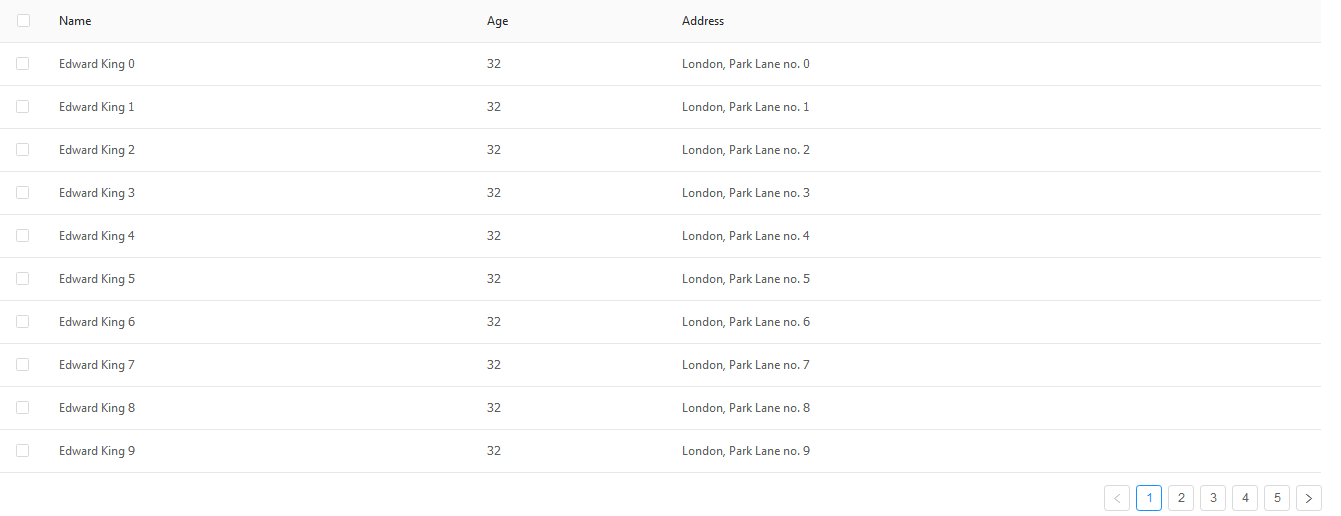Click the Address column header
The width and height of the screenshot is (1341, 516).
703,21
